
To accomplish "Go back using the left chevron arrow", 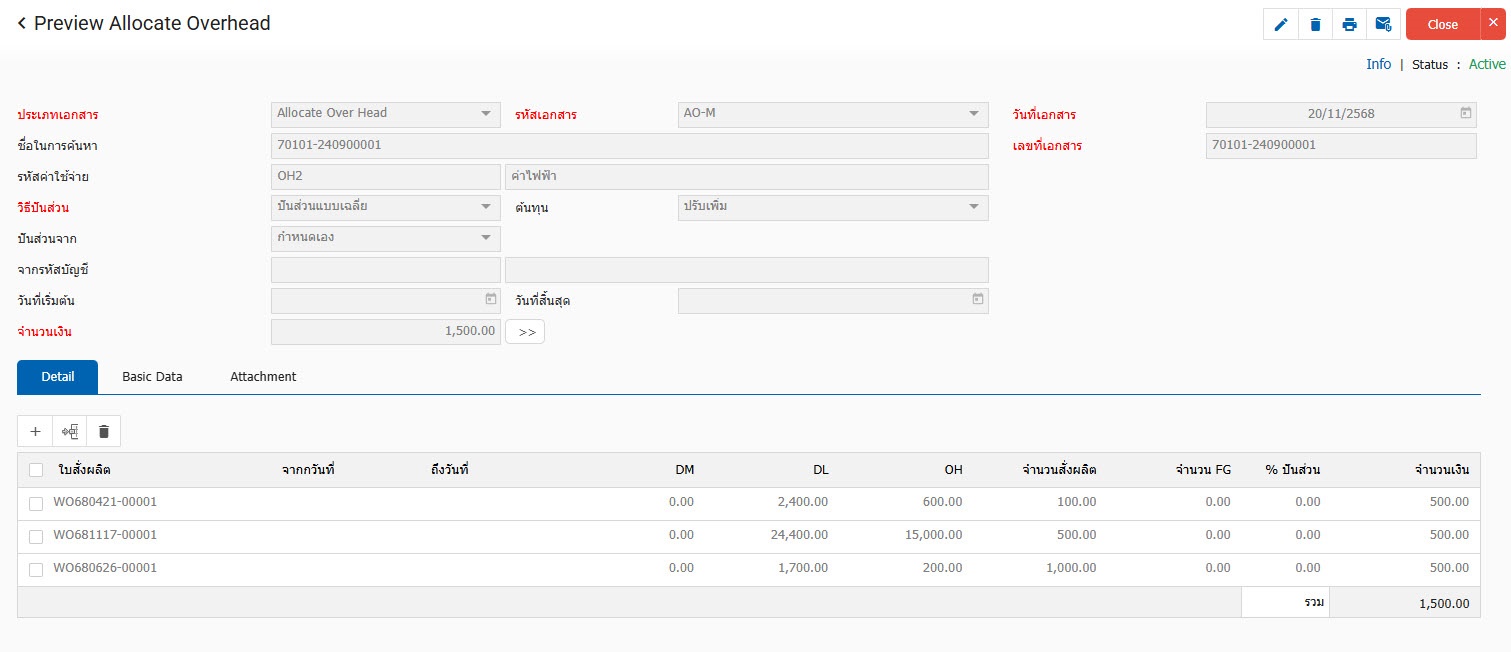I will [22, 23].
